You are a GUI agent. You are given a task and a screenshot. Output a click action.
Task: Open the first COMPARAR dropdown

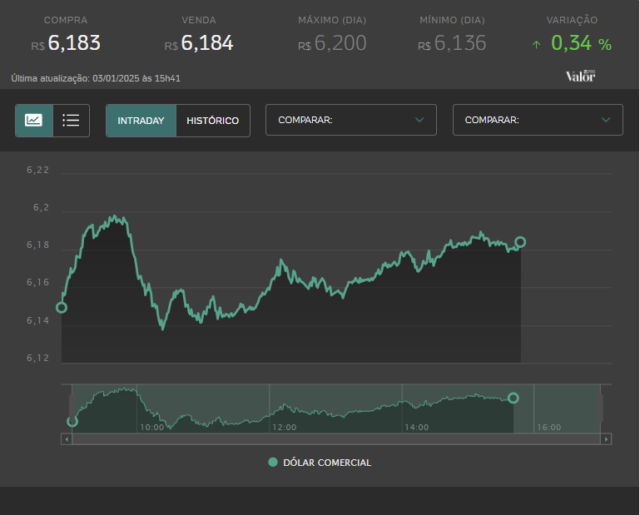351,120
